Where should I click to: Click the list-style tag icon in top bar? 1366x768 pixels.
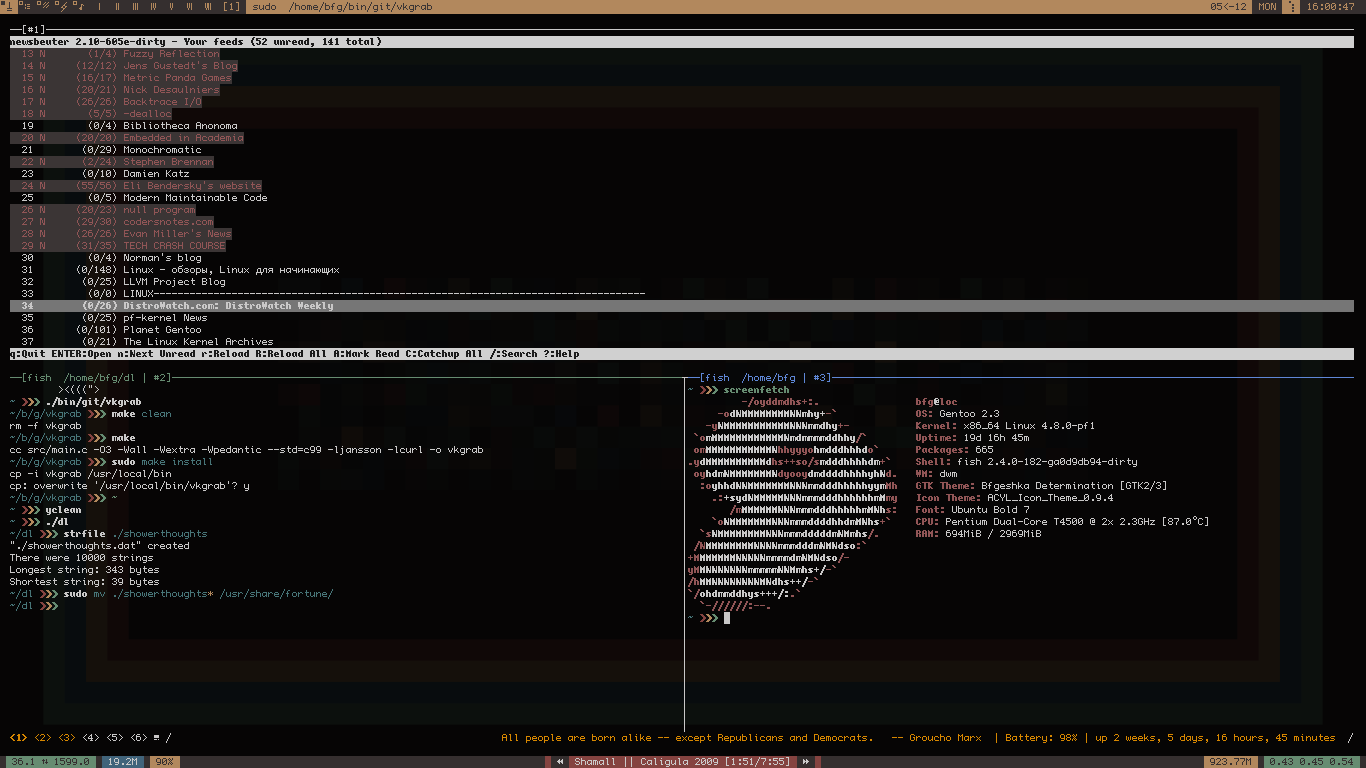[x=27, y=7]
